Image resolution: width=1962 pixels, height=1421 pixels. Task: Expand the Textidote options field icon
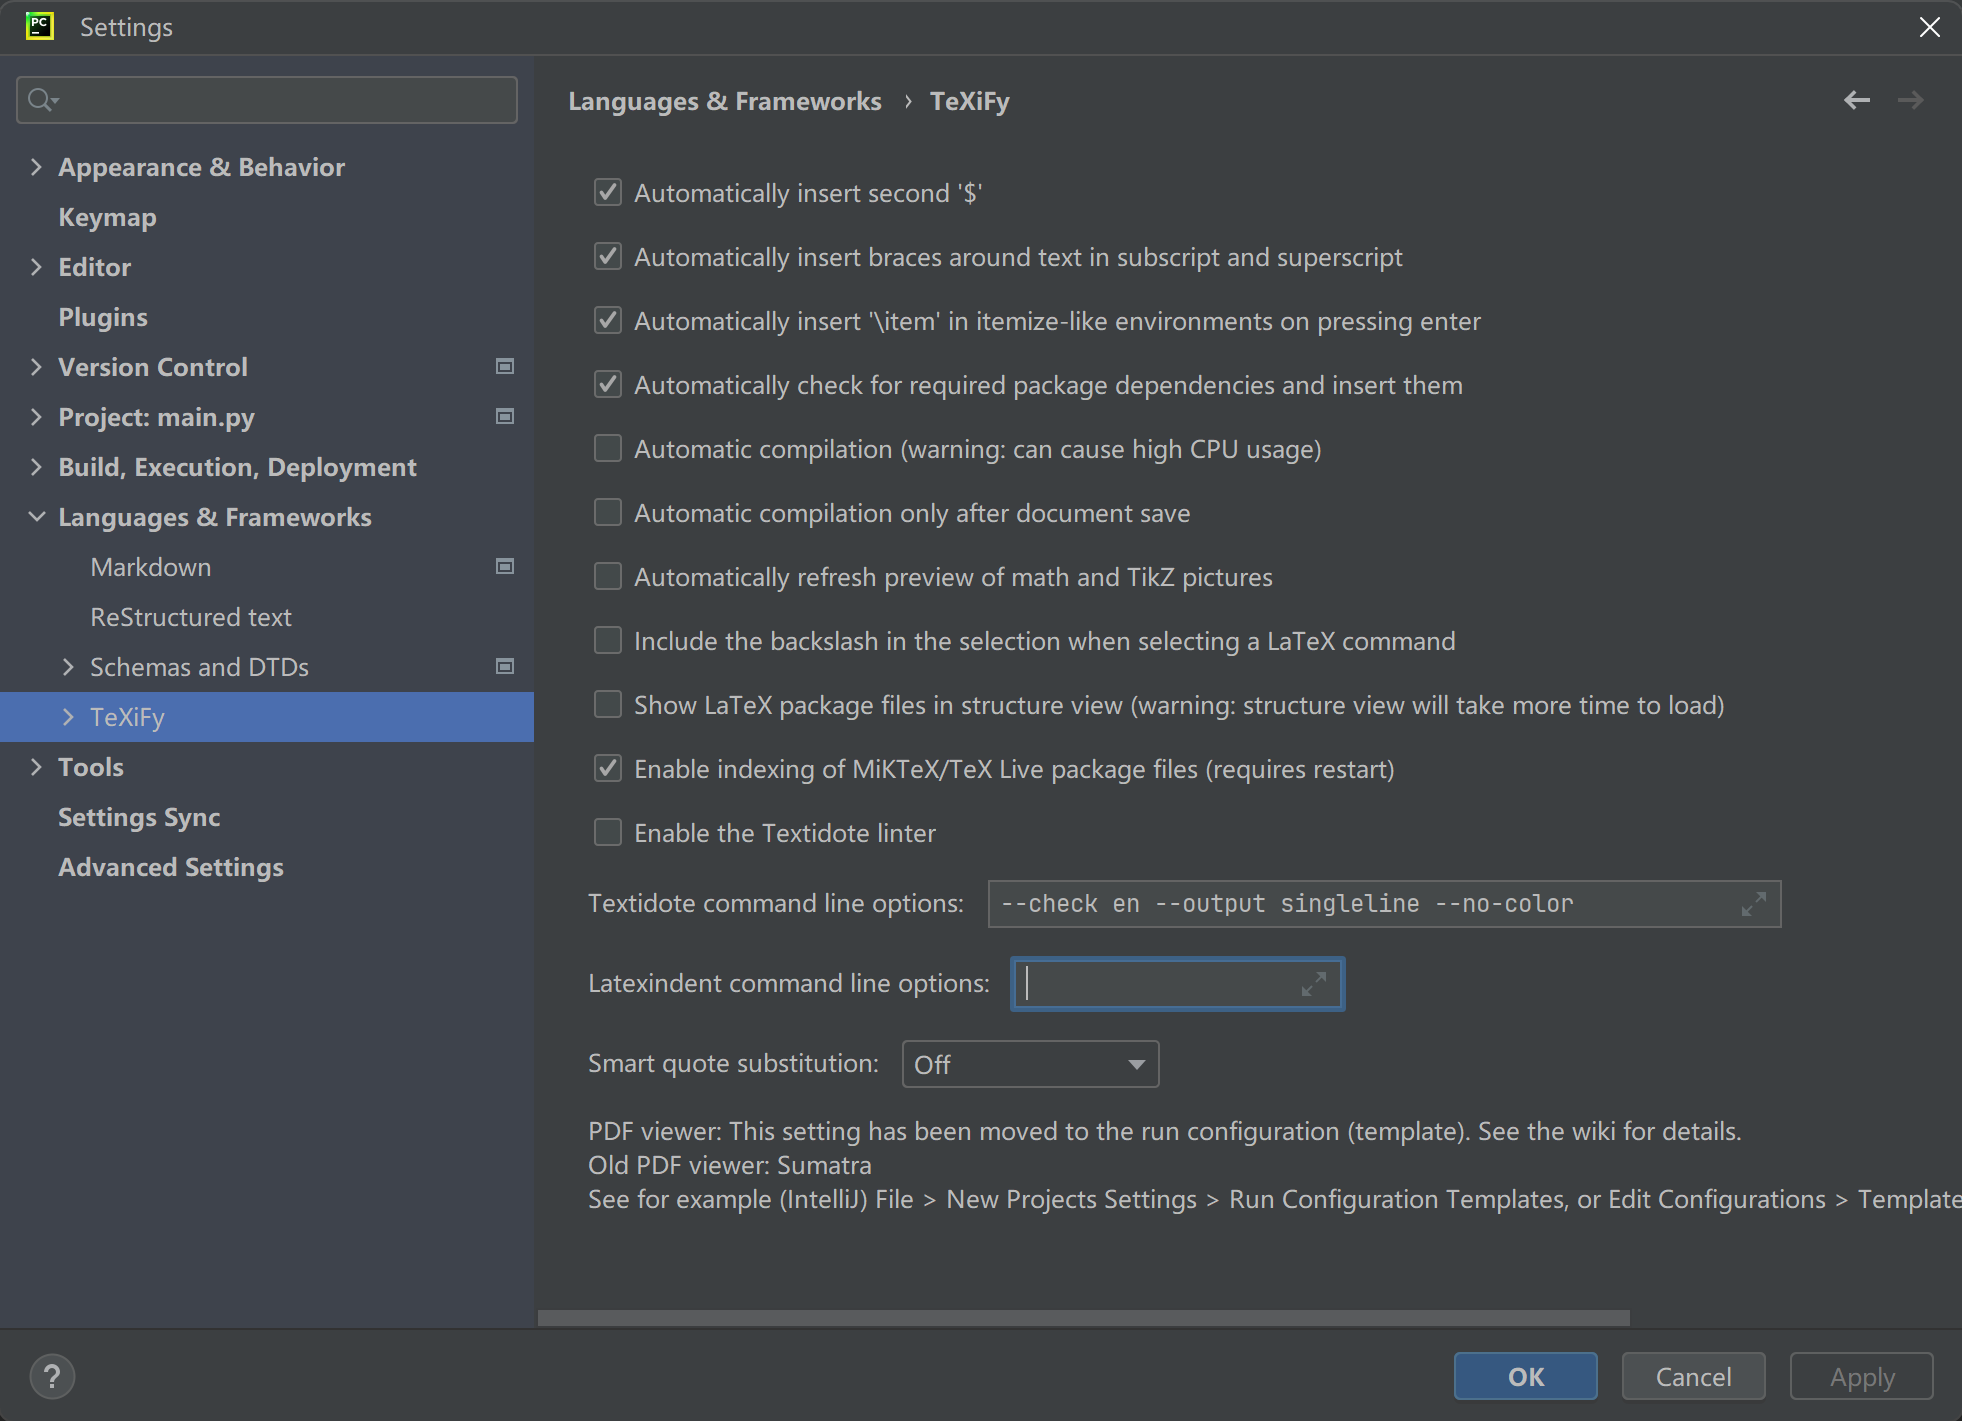[1753, 904]
